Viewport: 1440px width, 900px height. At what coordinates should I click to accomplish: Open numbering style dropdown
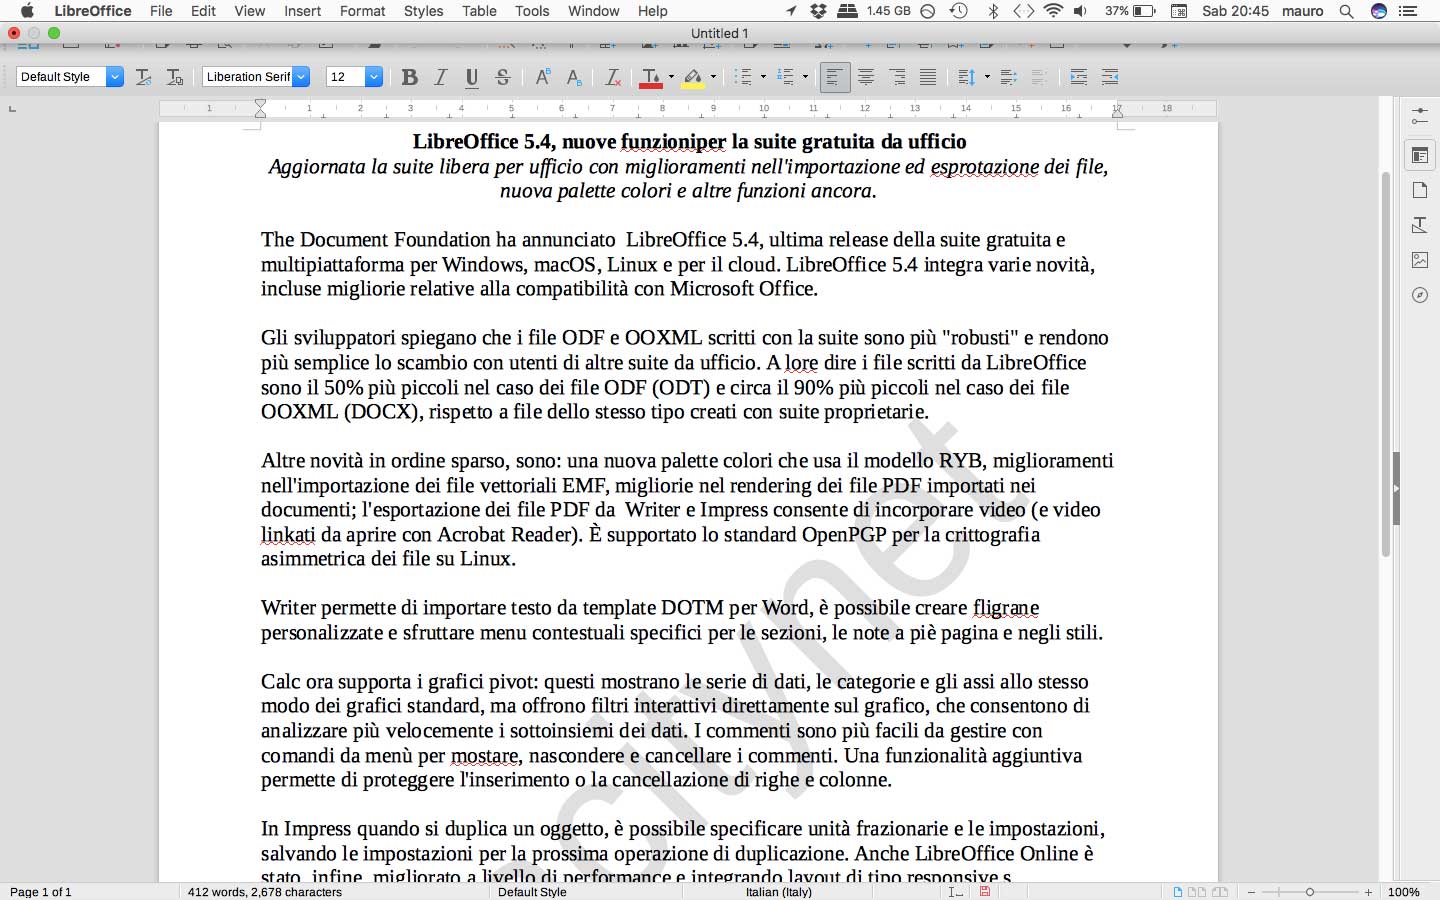[x=805, y=77]
